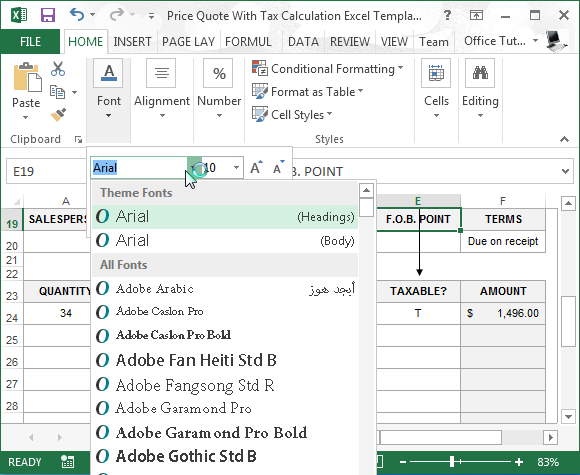Expand the Number group
Screen dimensions: 580x475
point(219,90)
